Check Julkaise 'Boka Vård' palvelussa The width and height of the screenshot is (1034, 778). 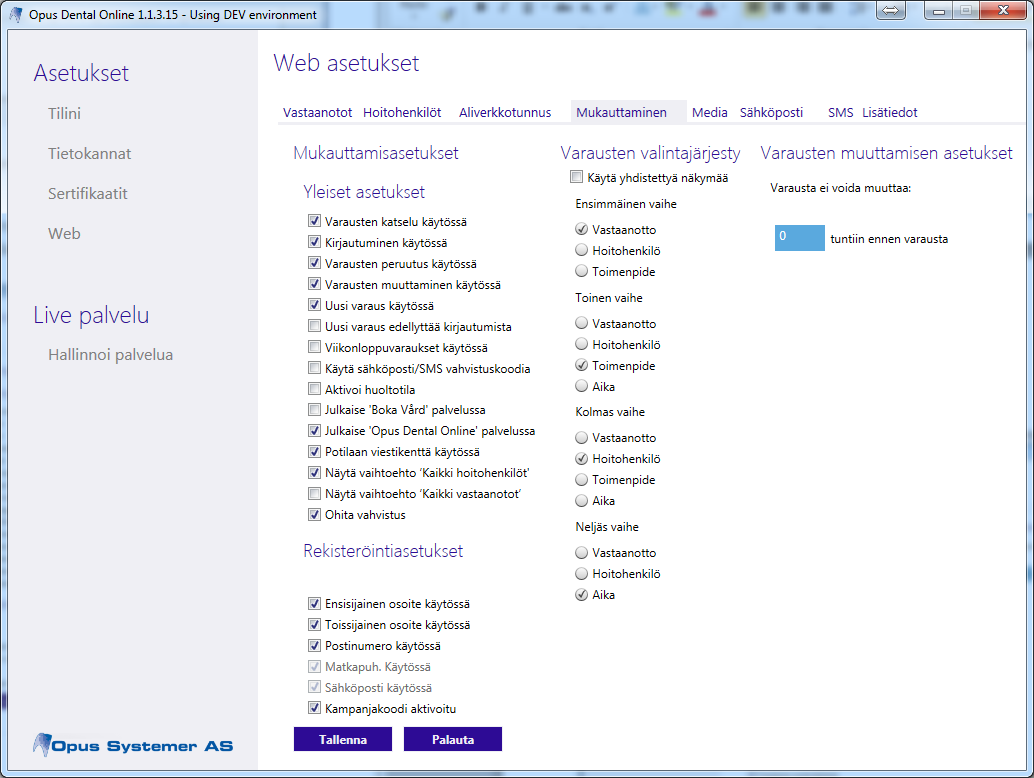[x=315, y=409]
